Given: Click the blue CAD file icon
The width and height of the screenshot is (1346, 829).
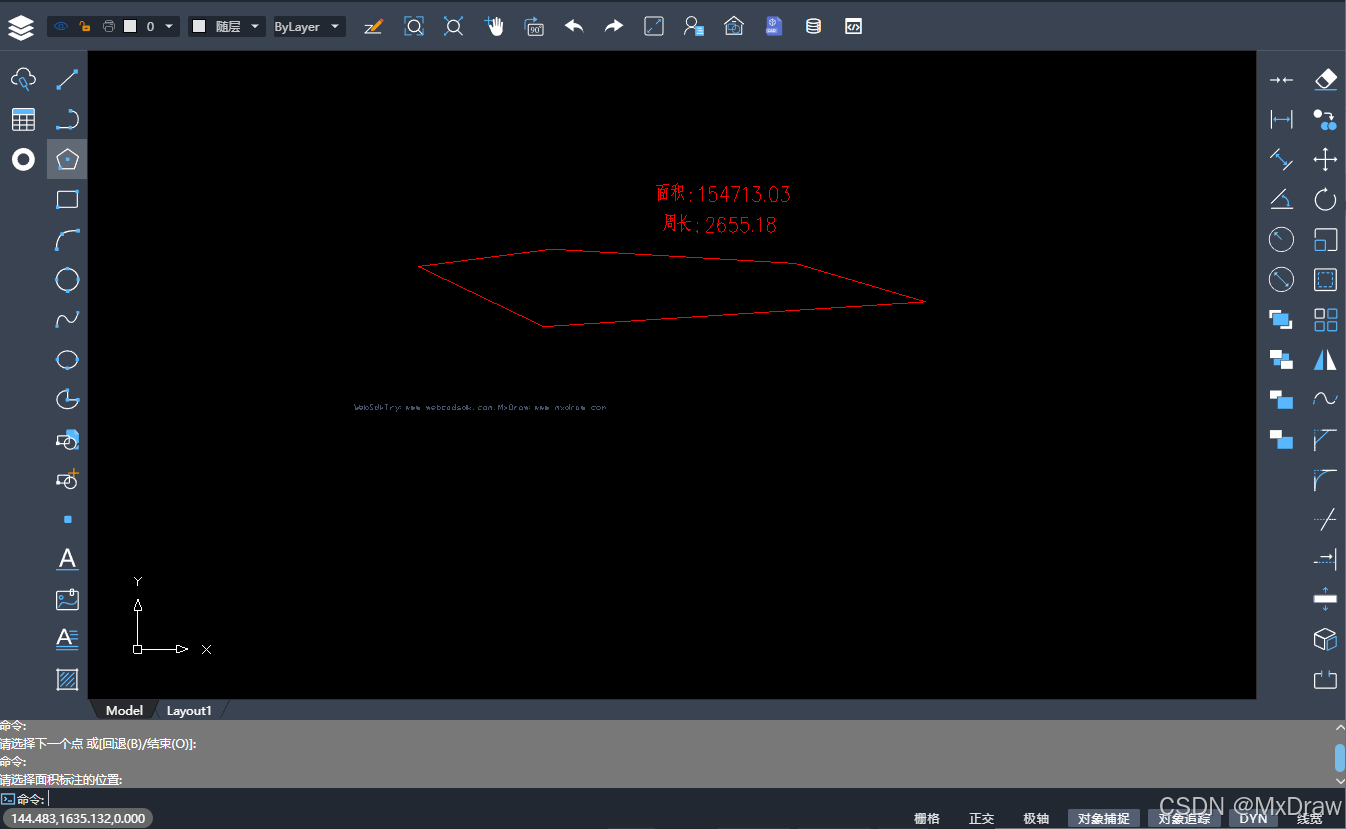Looking at the screenshot, I should pyautogui.click(x=773, y=27).
